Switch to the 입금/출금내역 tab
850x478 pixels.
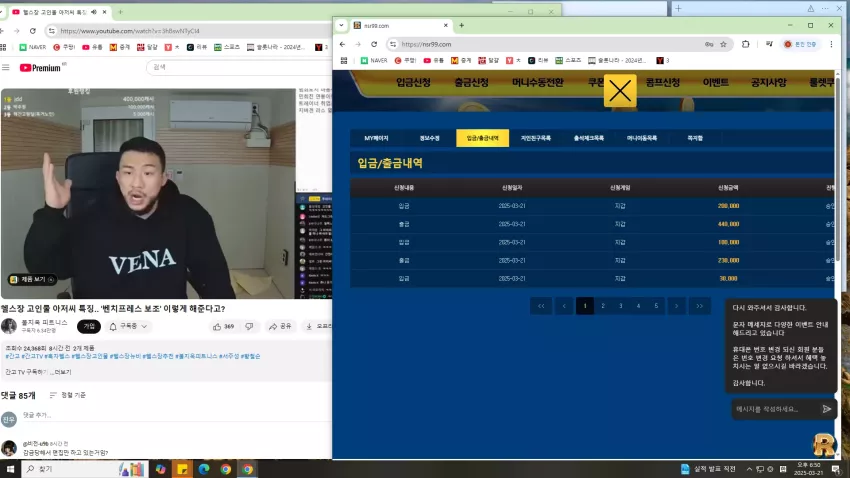click(482, 138)
